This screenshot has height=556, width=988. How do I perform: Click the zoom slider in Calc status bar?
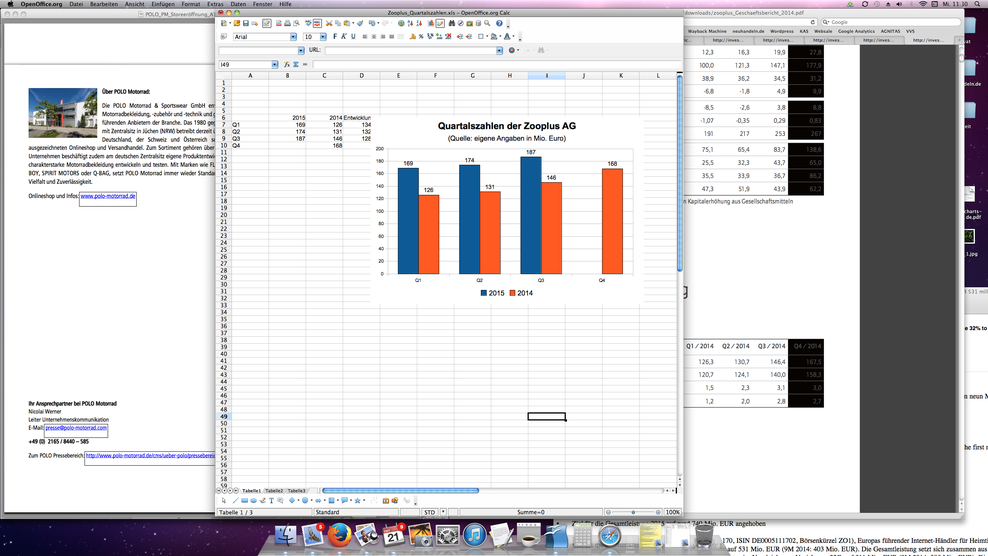pyautogui.click(x=633, y=512)
